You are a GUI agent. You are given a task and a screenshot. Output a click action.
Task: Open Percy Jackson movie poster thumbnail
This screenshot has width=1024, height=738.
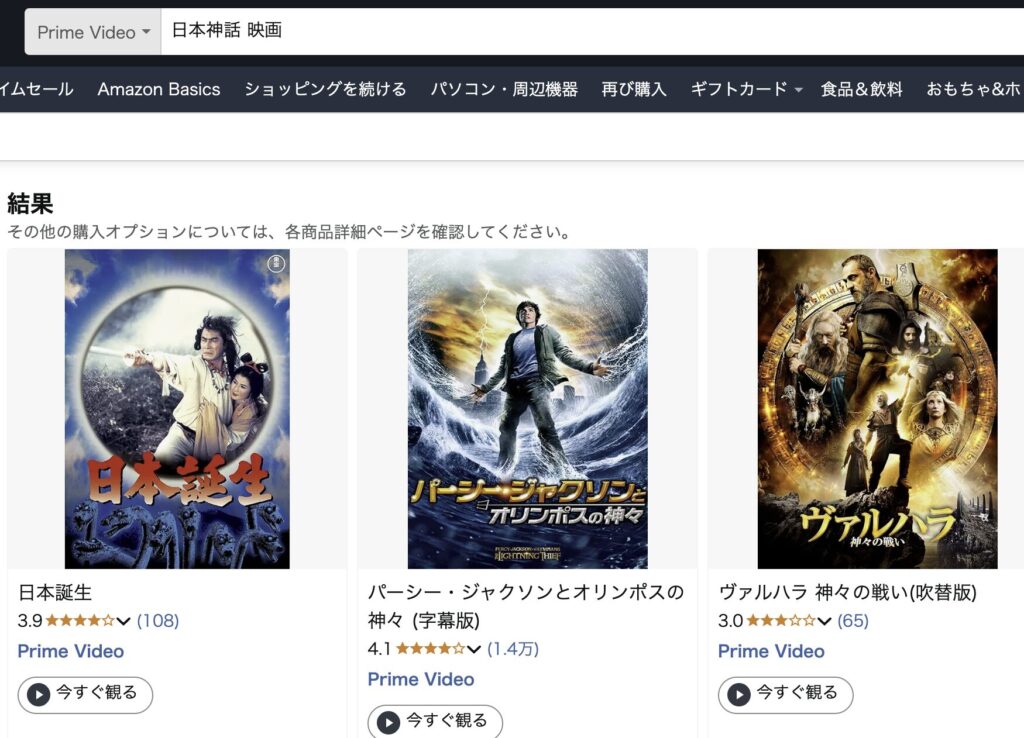tap(528, 409)
